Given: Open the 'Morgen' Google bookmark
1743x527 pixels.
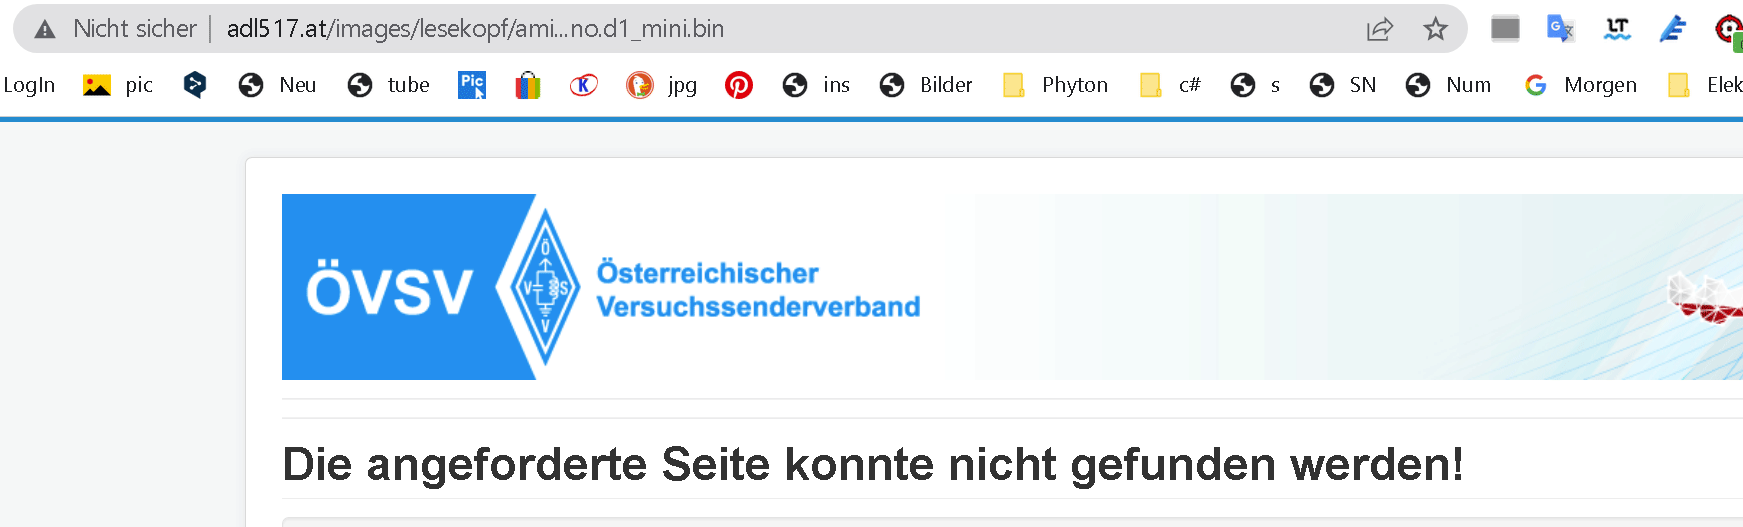Looking at the screenshot, I should 1581,85.
